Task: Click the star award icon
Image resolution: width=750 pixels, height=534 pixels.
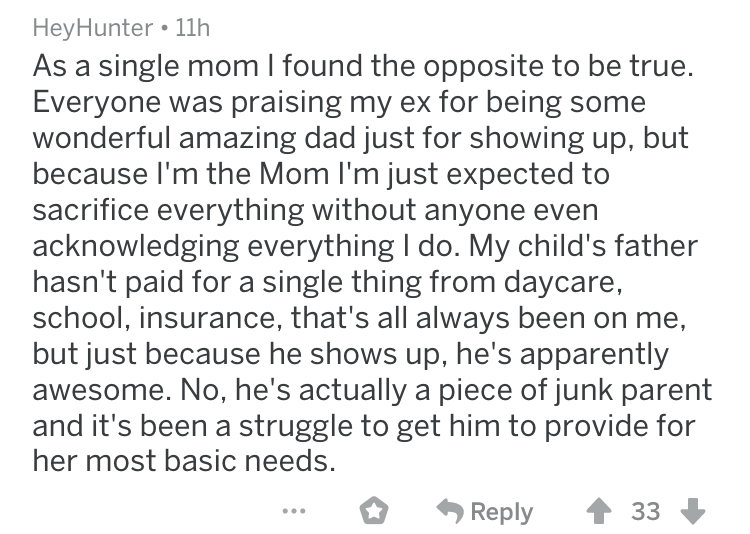Action: 374,512
